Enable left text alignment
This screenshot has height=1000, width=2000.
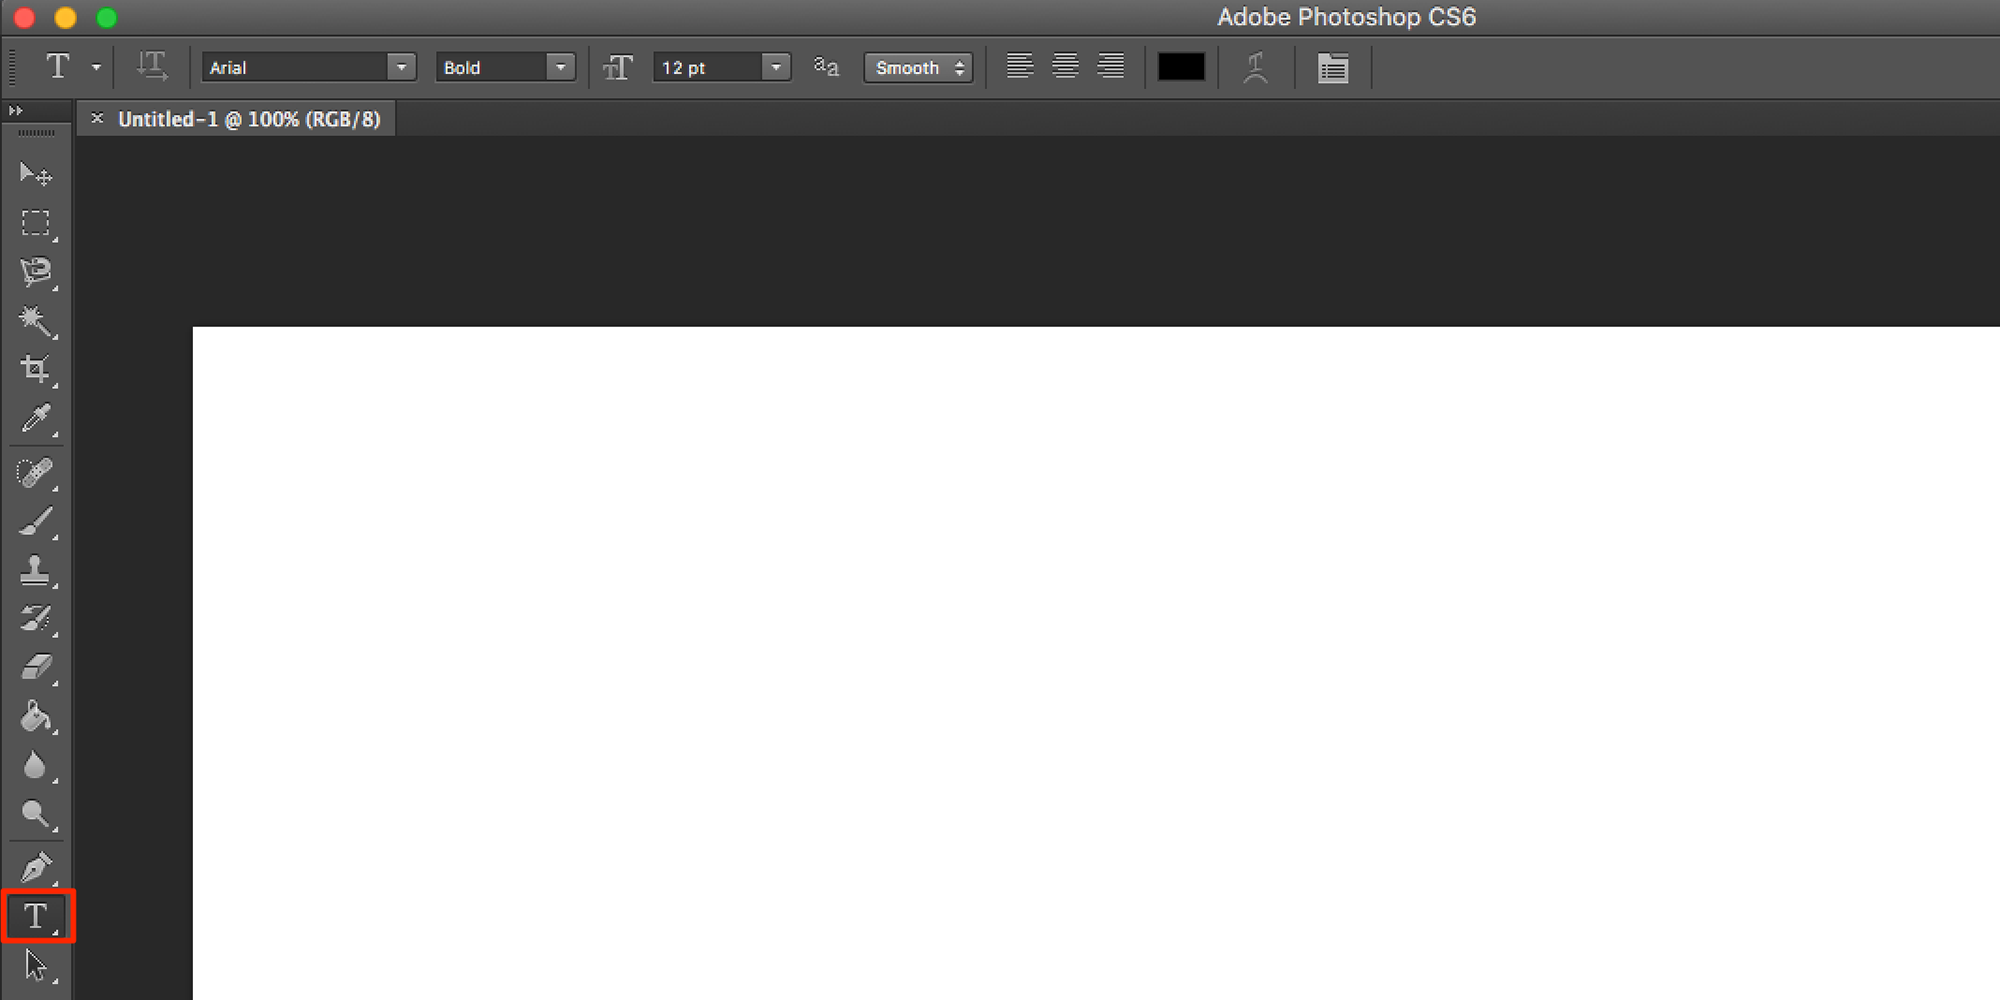1020,66
